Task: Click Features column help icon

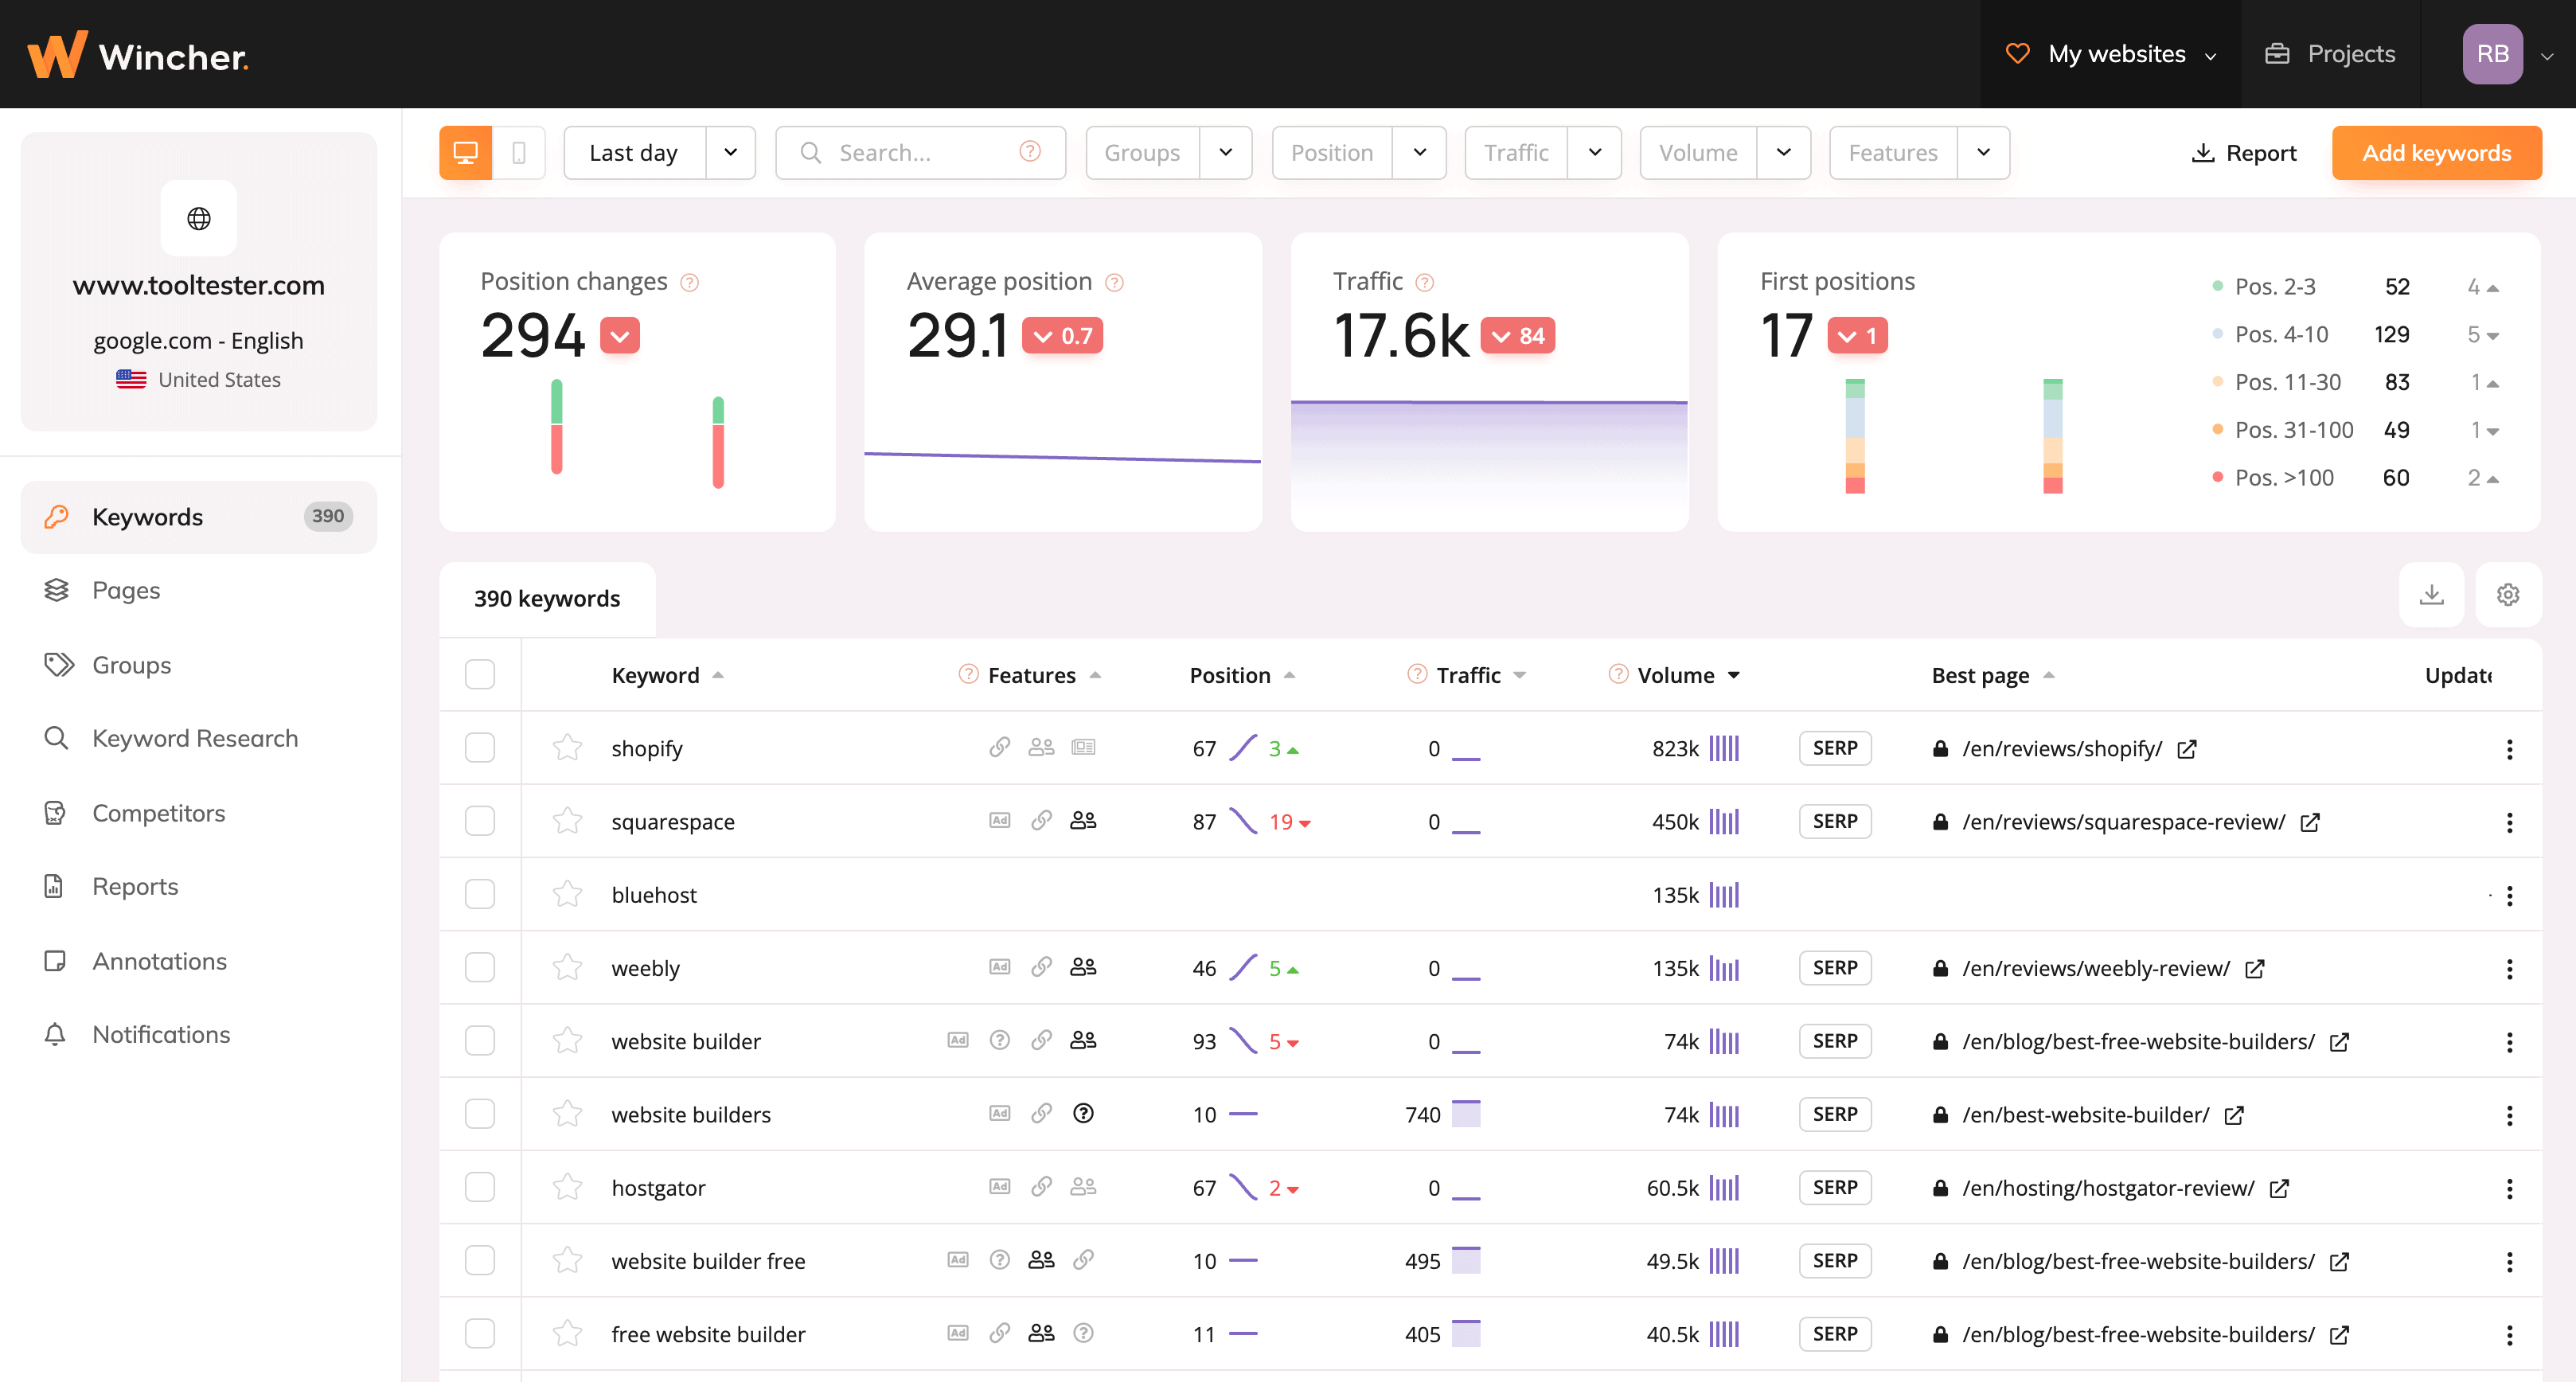Action: click(x=968, y=674)
